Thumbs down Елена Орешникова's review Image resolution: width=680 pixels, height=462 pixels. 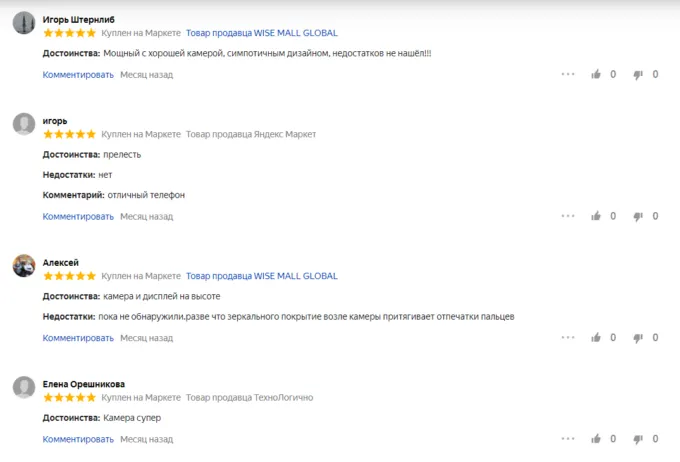pyautogui.click(x=639, y=439)
